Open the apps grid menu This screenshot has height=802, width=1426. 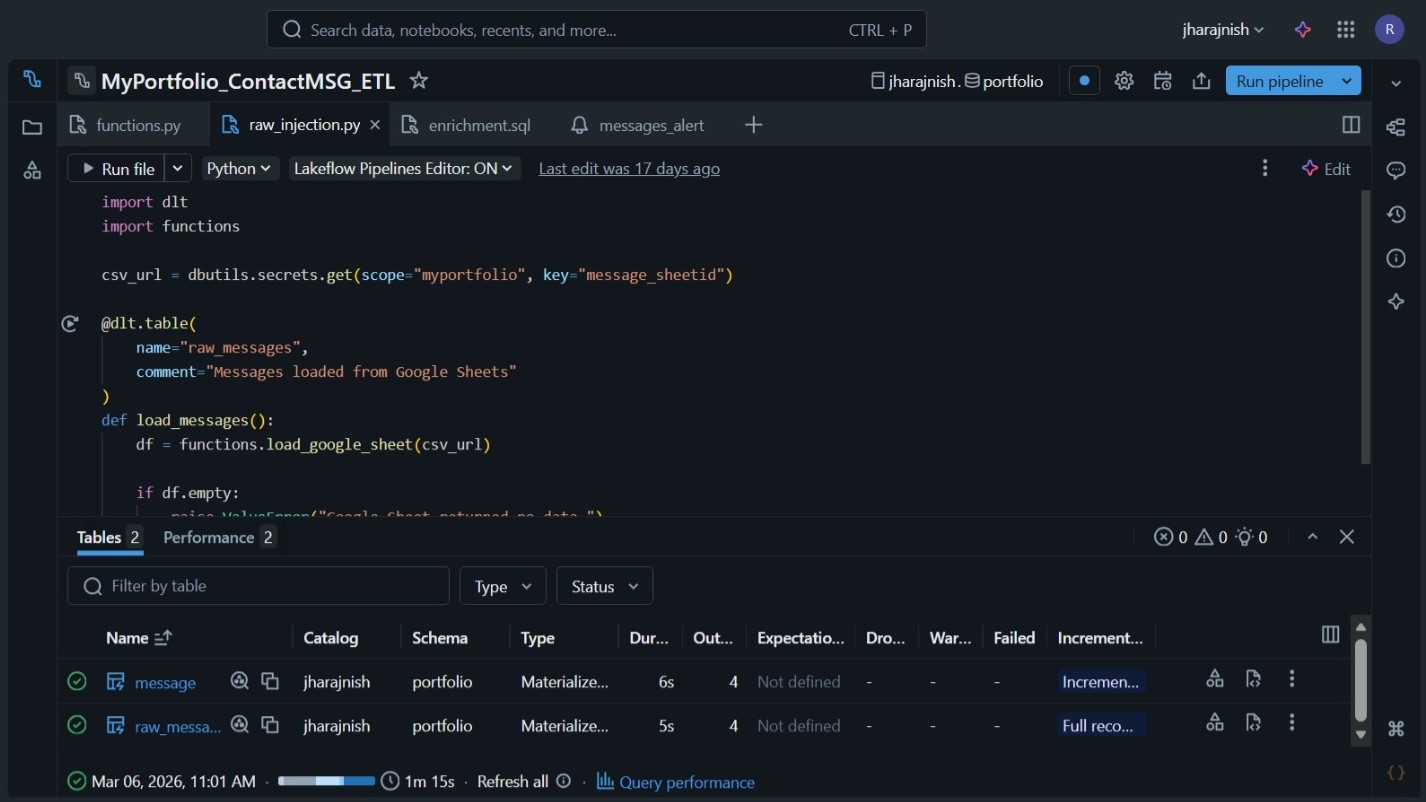click(1346, 30)
